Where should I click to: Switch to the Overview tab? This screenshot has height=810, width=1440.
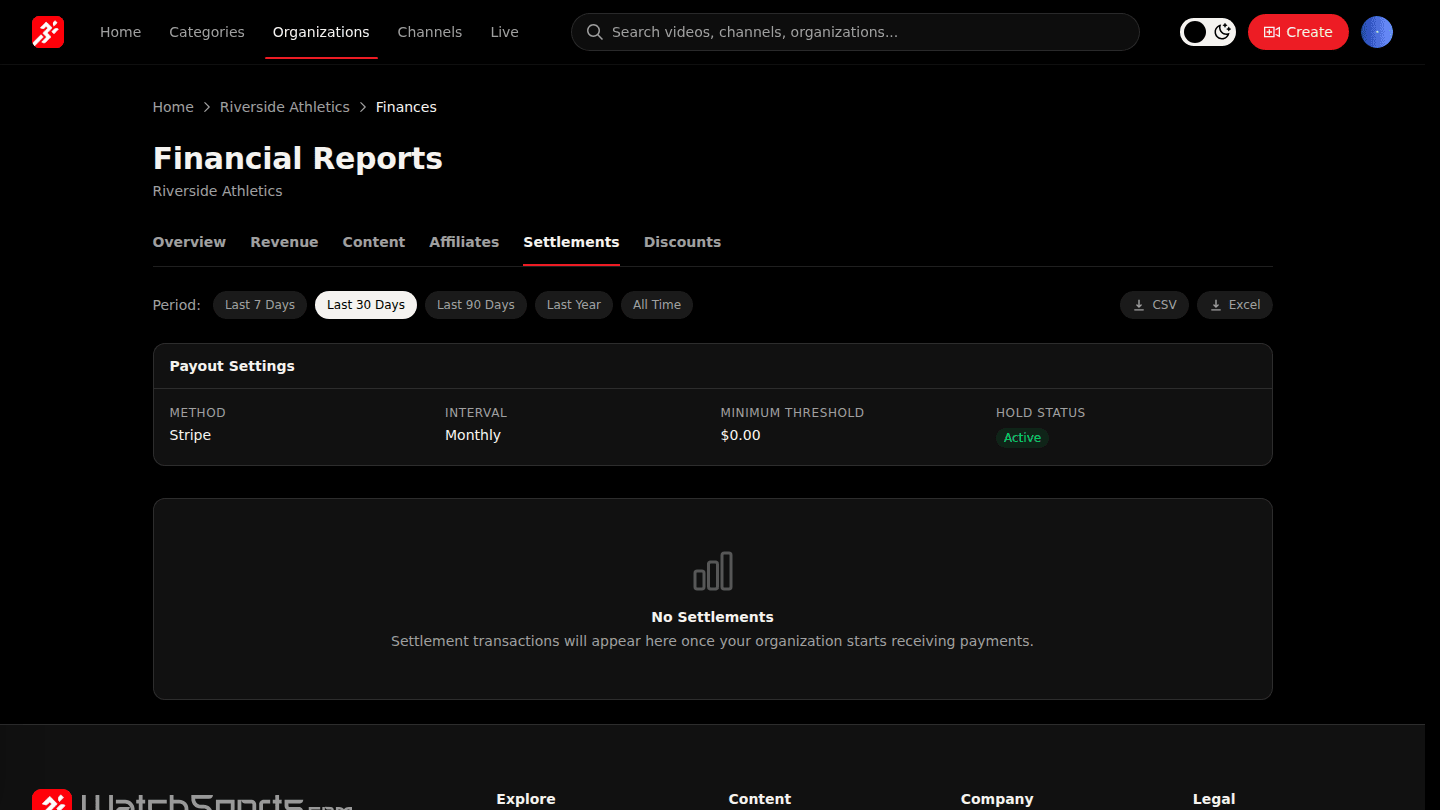point(189,242)
